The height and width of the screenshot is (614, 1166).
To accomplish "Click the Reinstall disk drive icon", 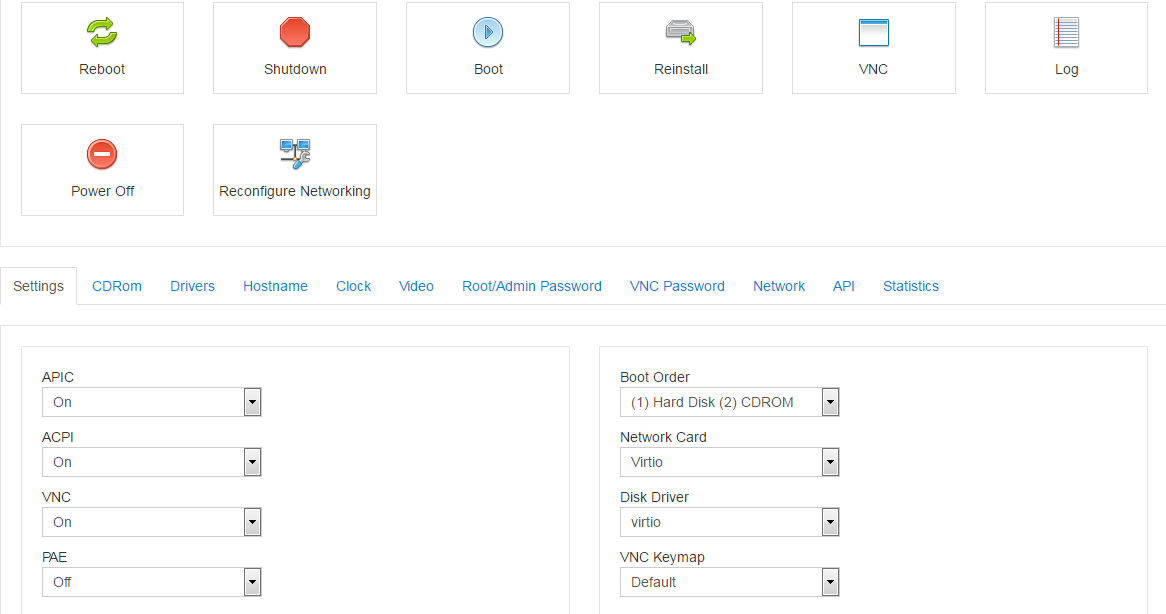I will [x=680, y=33].
